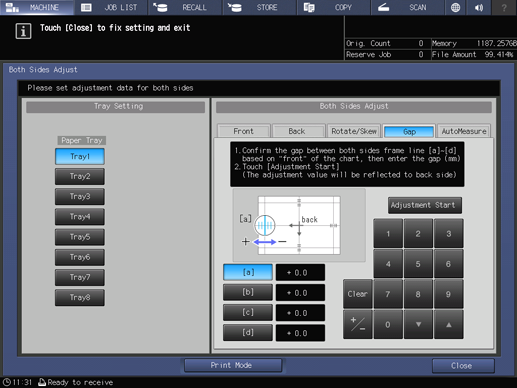This screenshot has width=517, height=388.
Task: Select gap position [b]
Action: coord(248,292)
